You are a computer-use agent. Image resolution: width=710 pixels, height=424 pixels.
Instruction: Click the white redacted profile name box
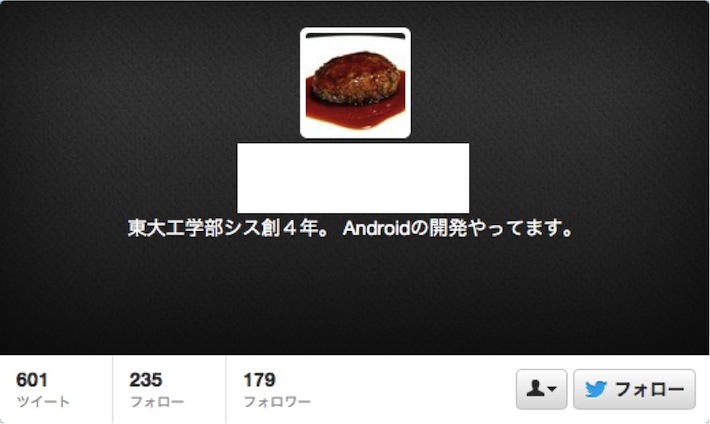tap(353, 178)
